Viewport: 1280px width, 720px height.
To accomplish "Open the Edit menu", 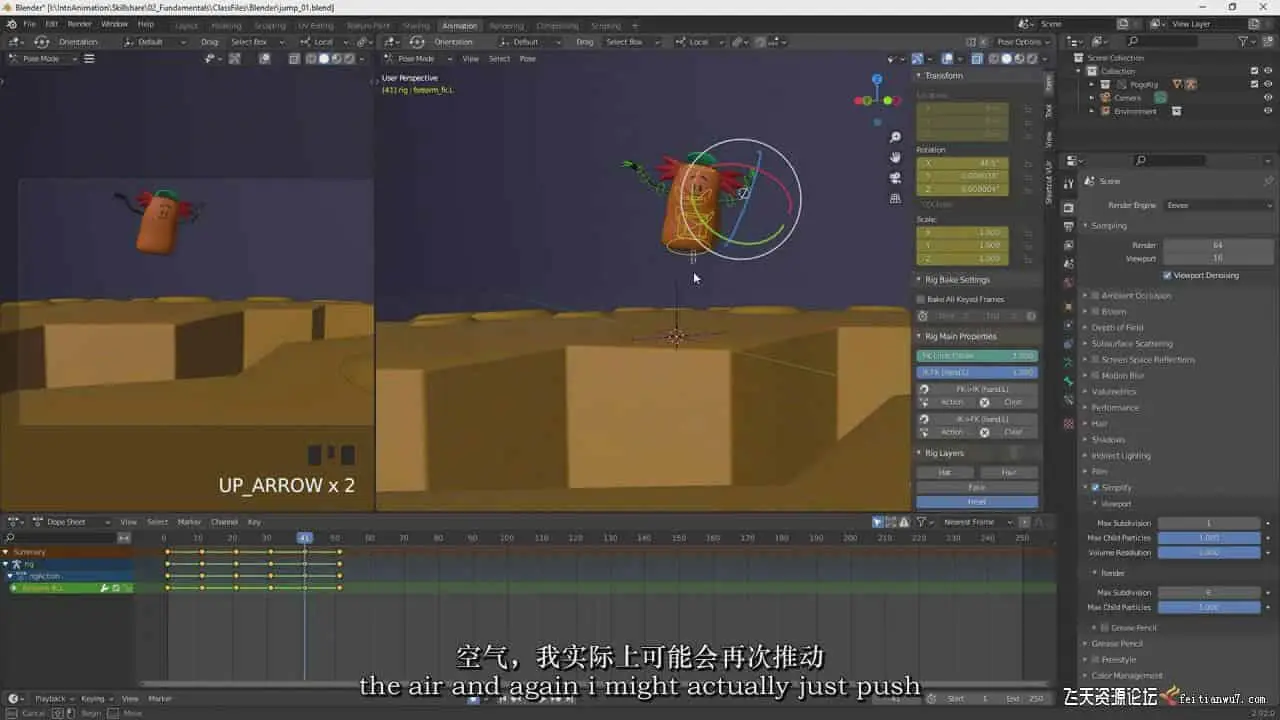I will click(51, 24).
